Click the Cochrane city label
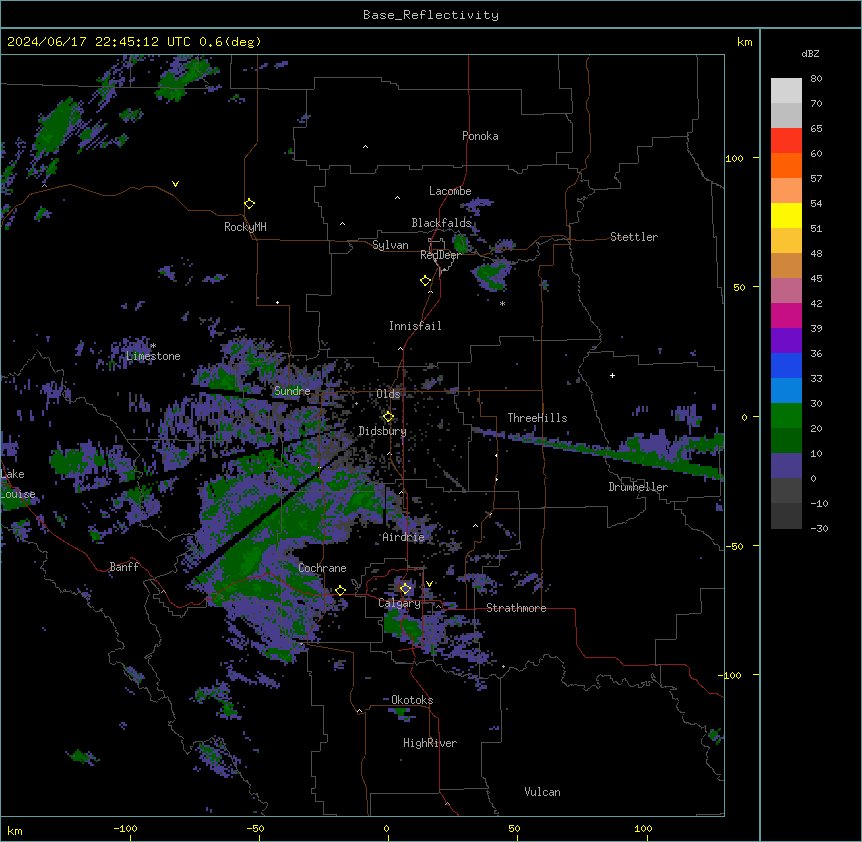Viewport: 862px width, 842px height. (322, 568)
